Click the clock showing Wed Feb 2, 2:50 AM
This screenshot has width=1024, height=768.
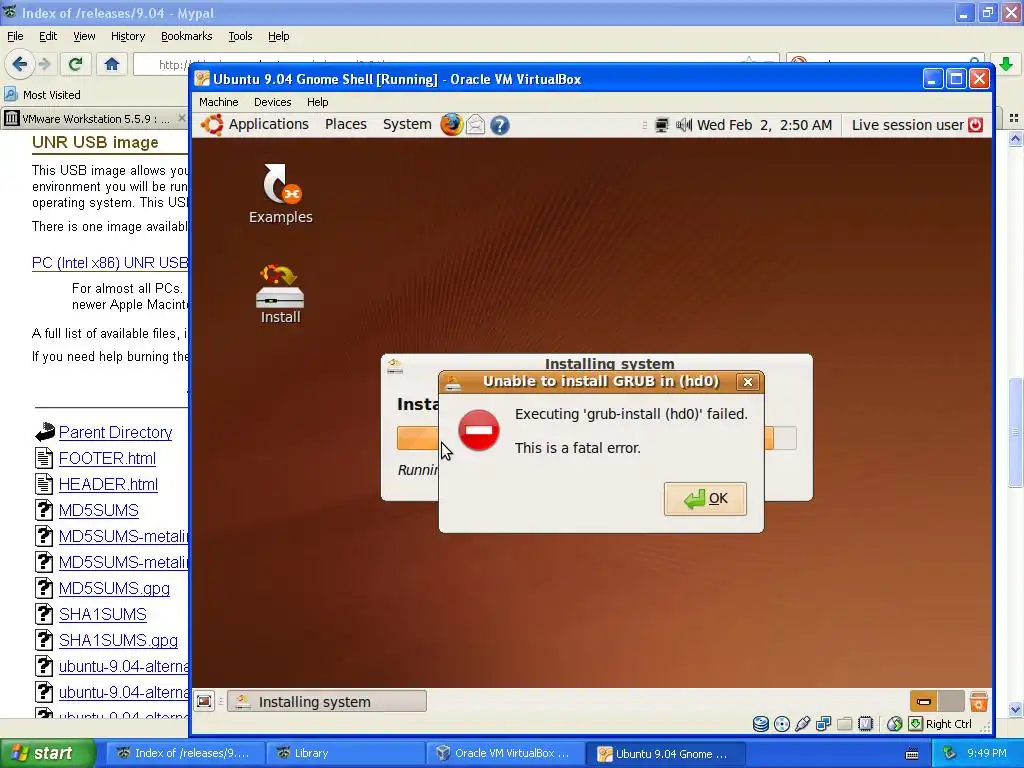click(764, 125)
